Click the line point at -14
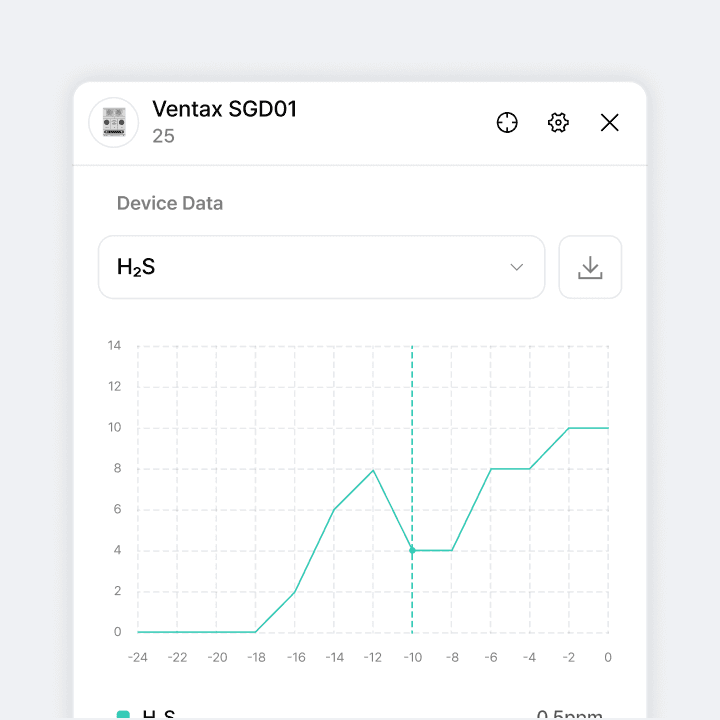Viewport: 720px width, 720px height. tap(334, 510)
